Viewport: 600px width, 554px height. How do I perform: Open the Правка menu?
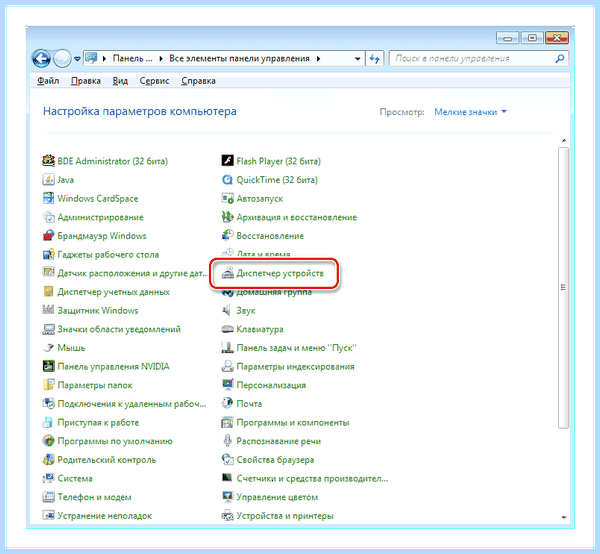point(86,81)
